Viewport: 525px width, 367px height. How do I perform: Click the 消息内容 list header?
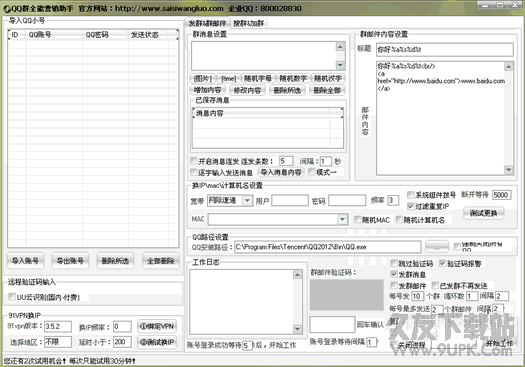tap(261, 113)
